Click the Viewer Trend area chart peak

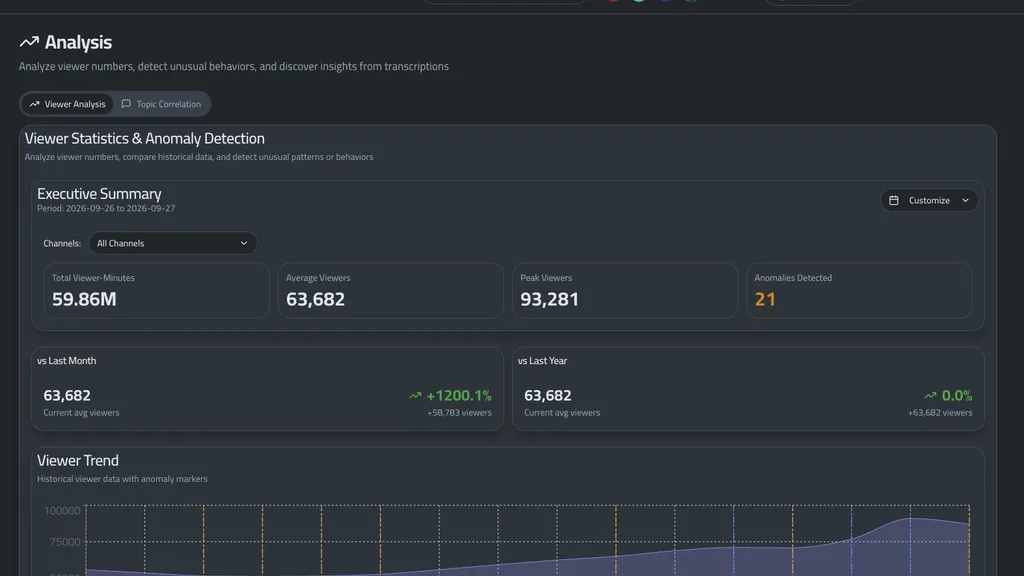click(911, 519)
